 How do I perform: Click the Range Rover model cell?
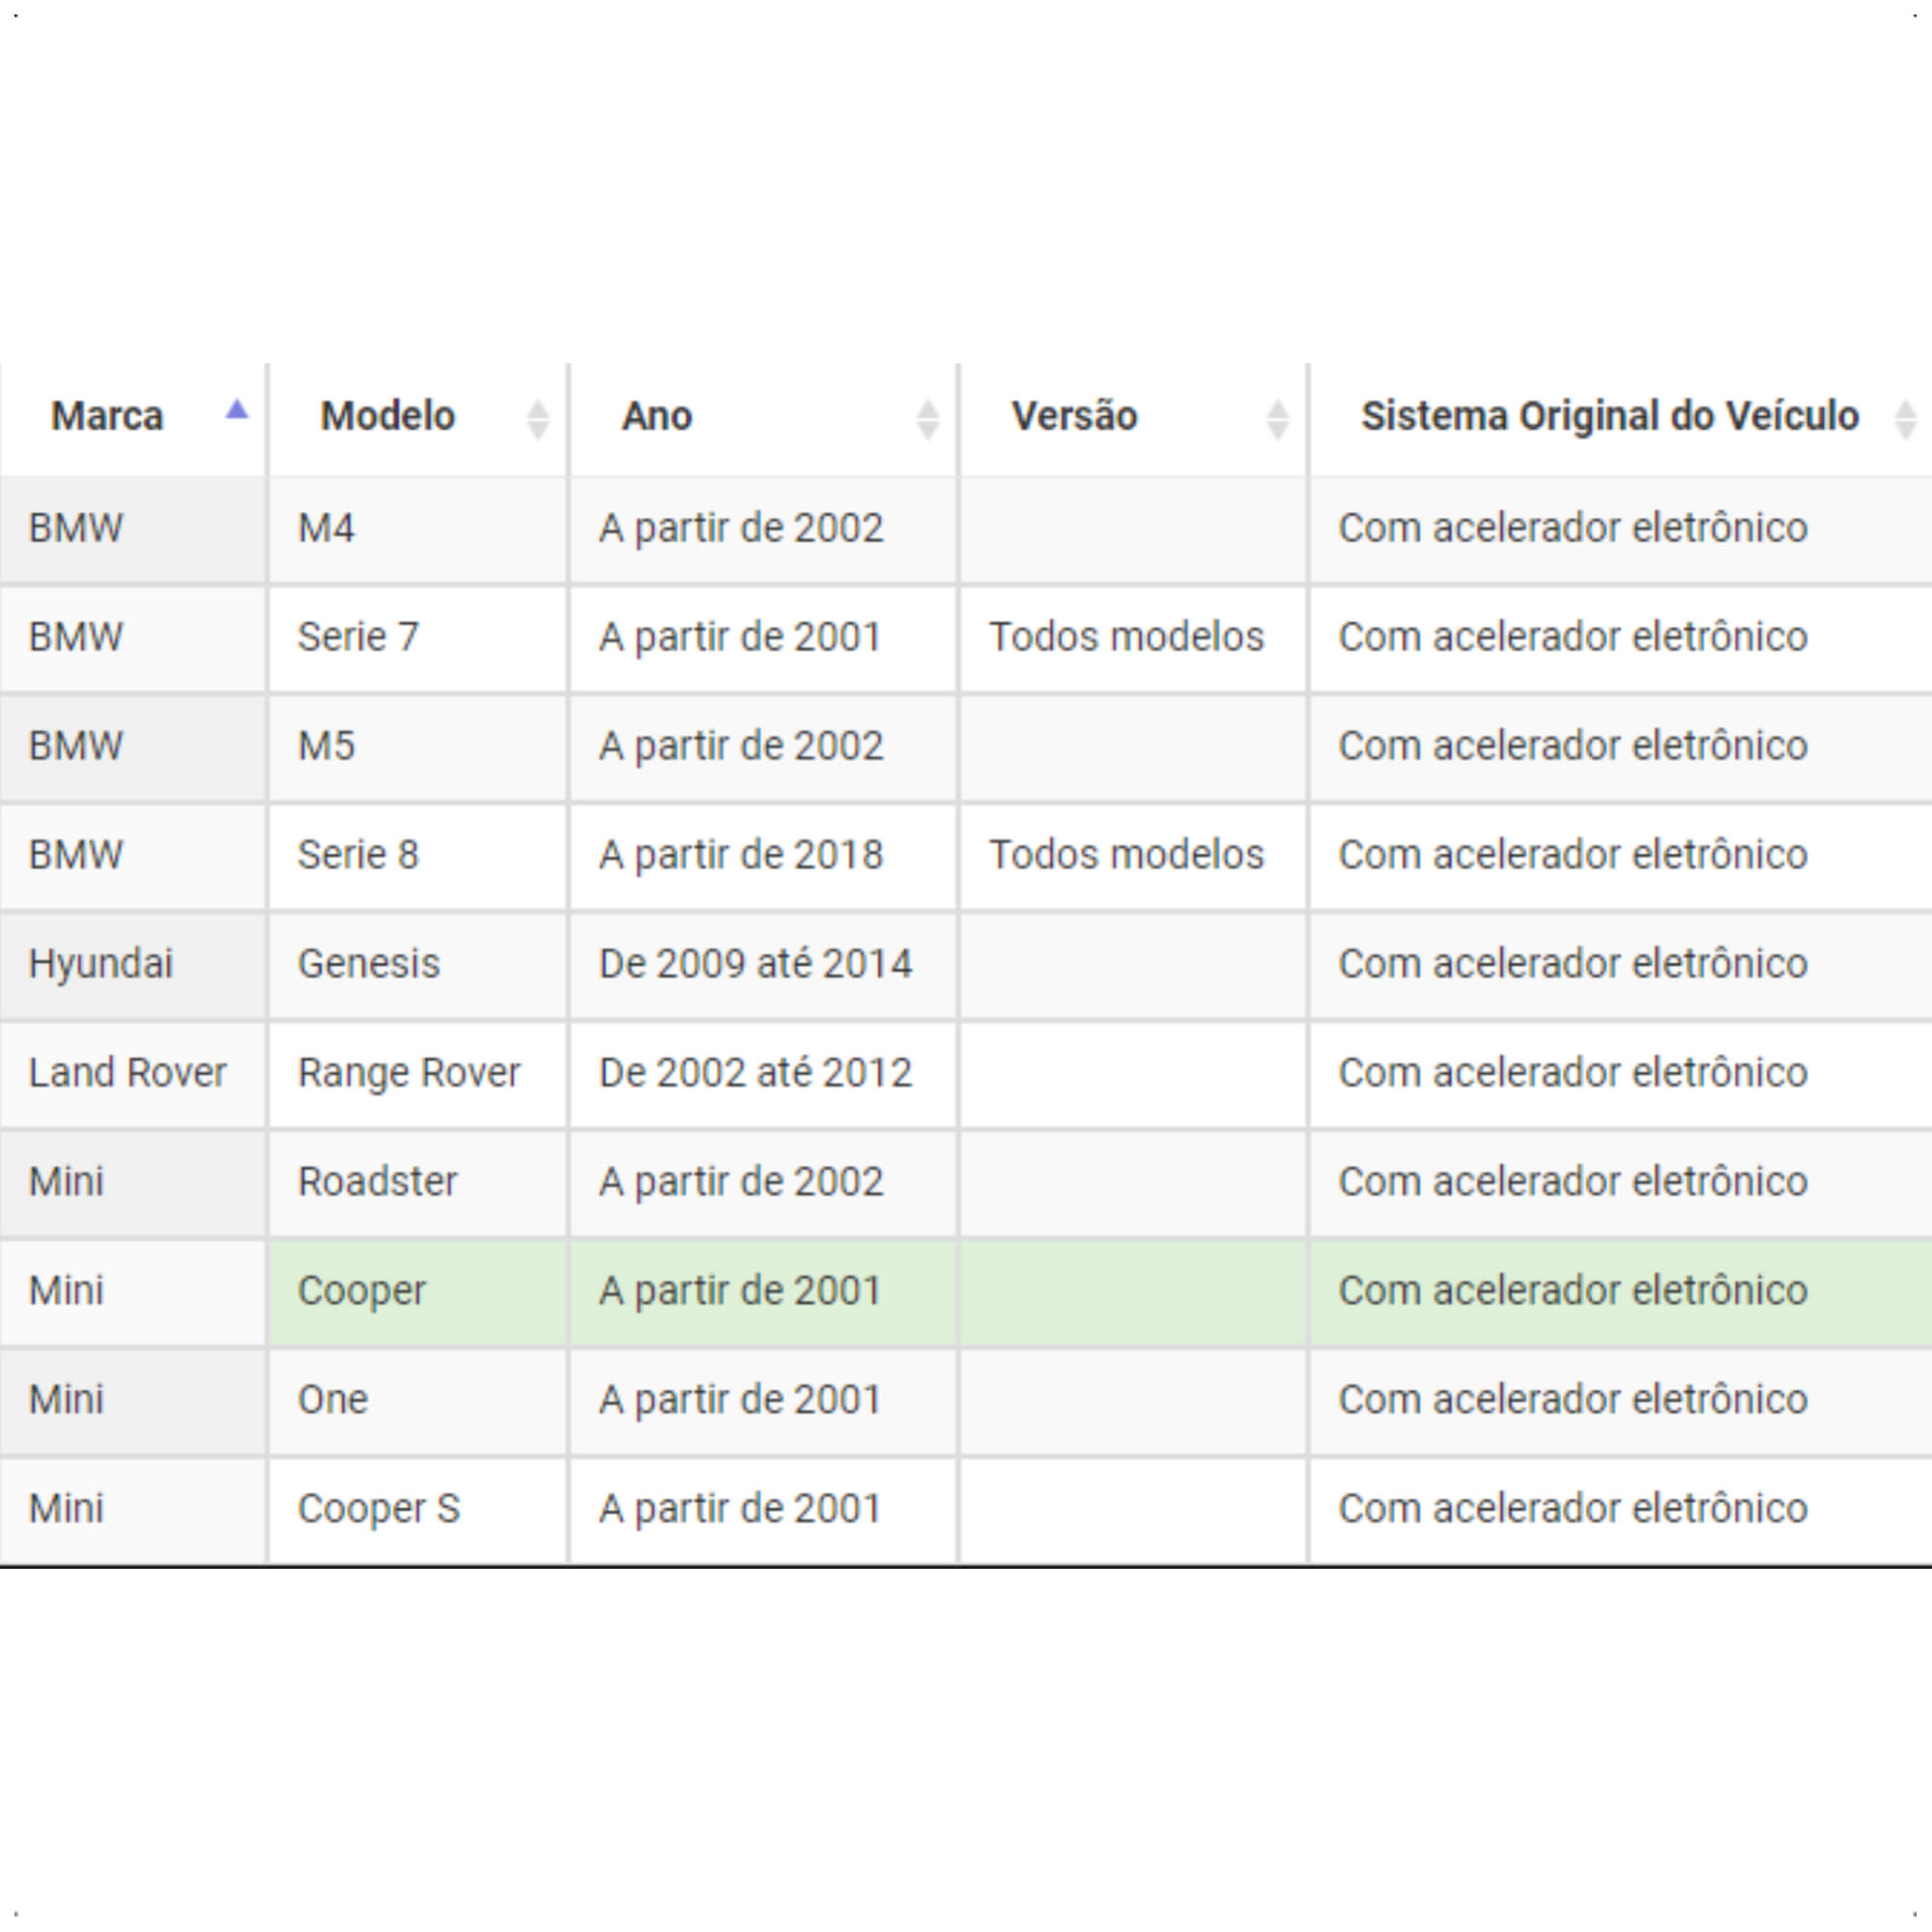[418, 1074]
